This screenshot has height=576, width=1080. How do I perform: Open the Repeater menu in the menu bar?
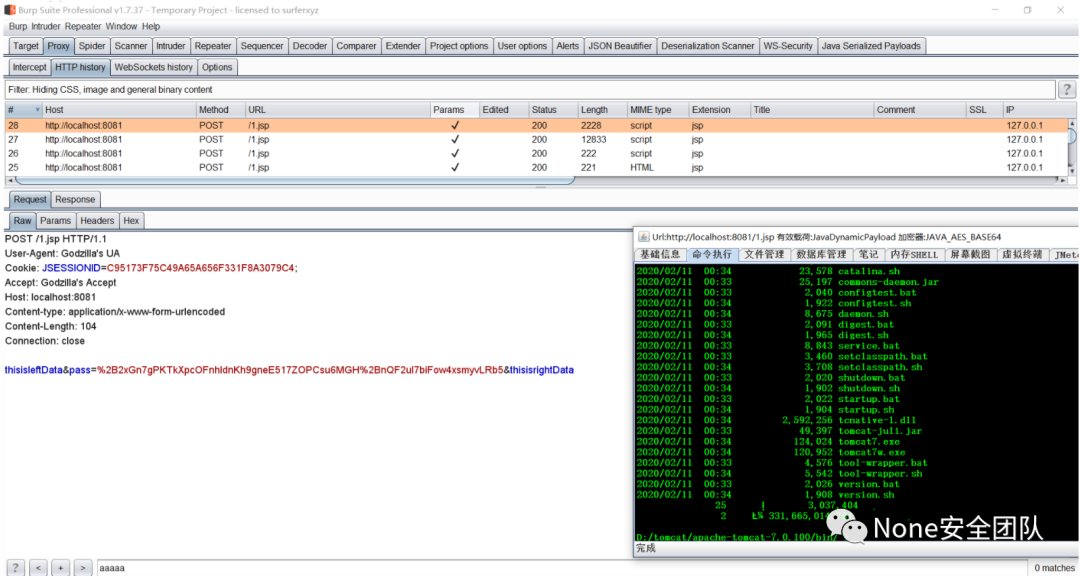click(x=83, y=26)
